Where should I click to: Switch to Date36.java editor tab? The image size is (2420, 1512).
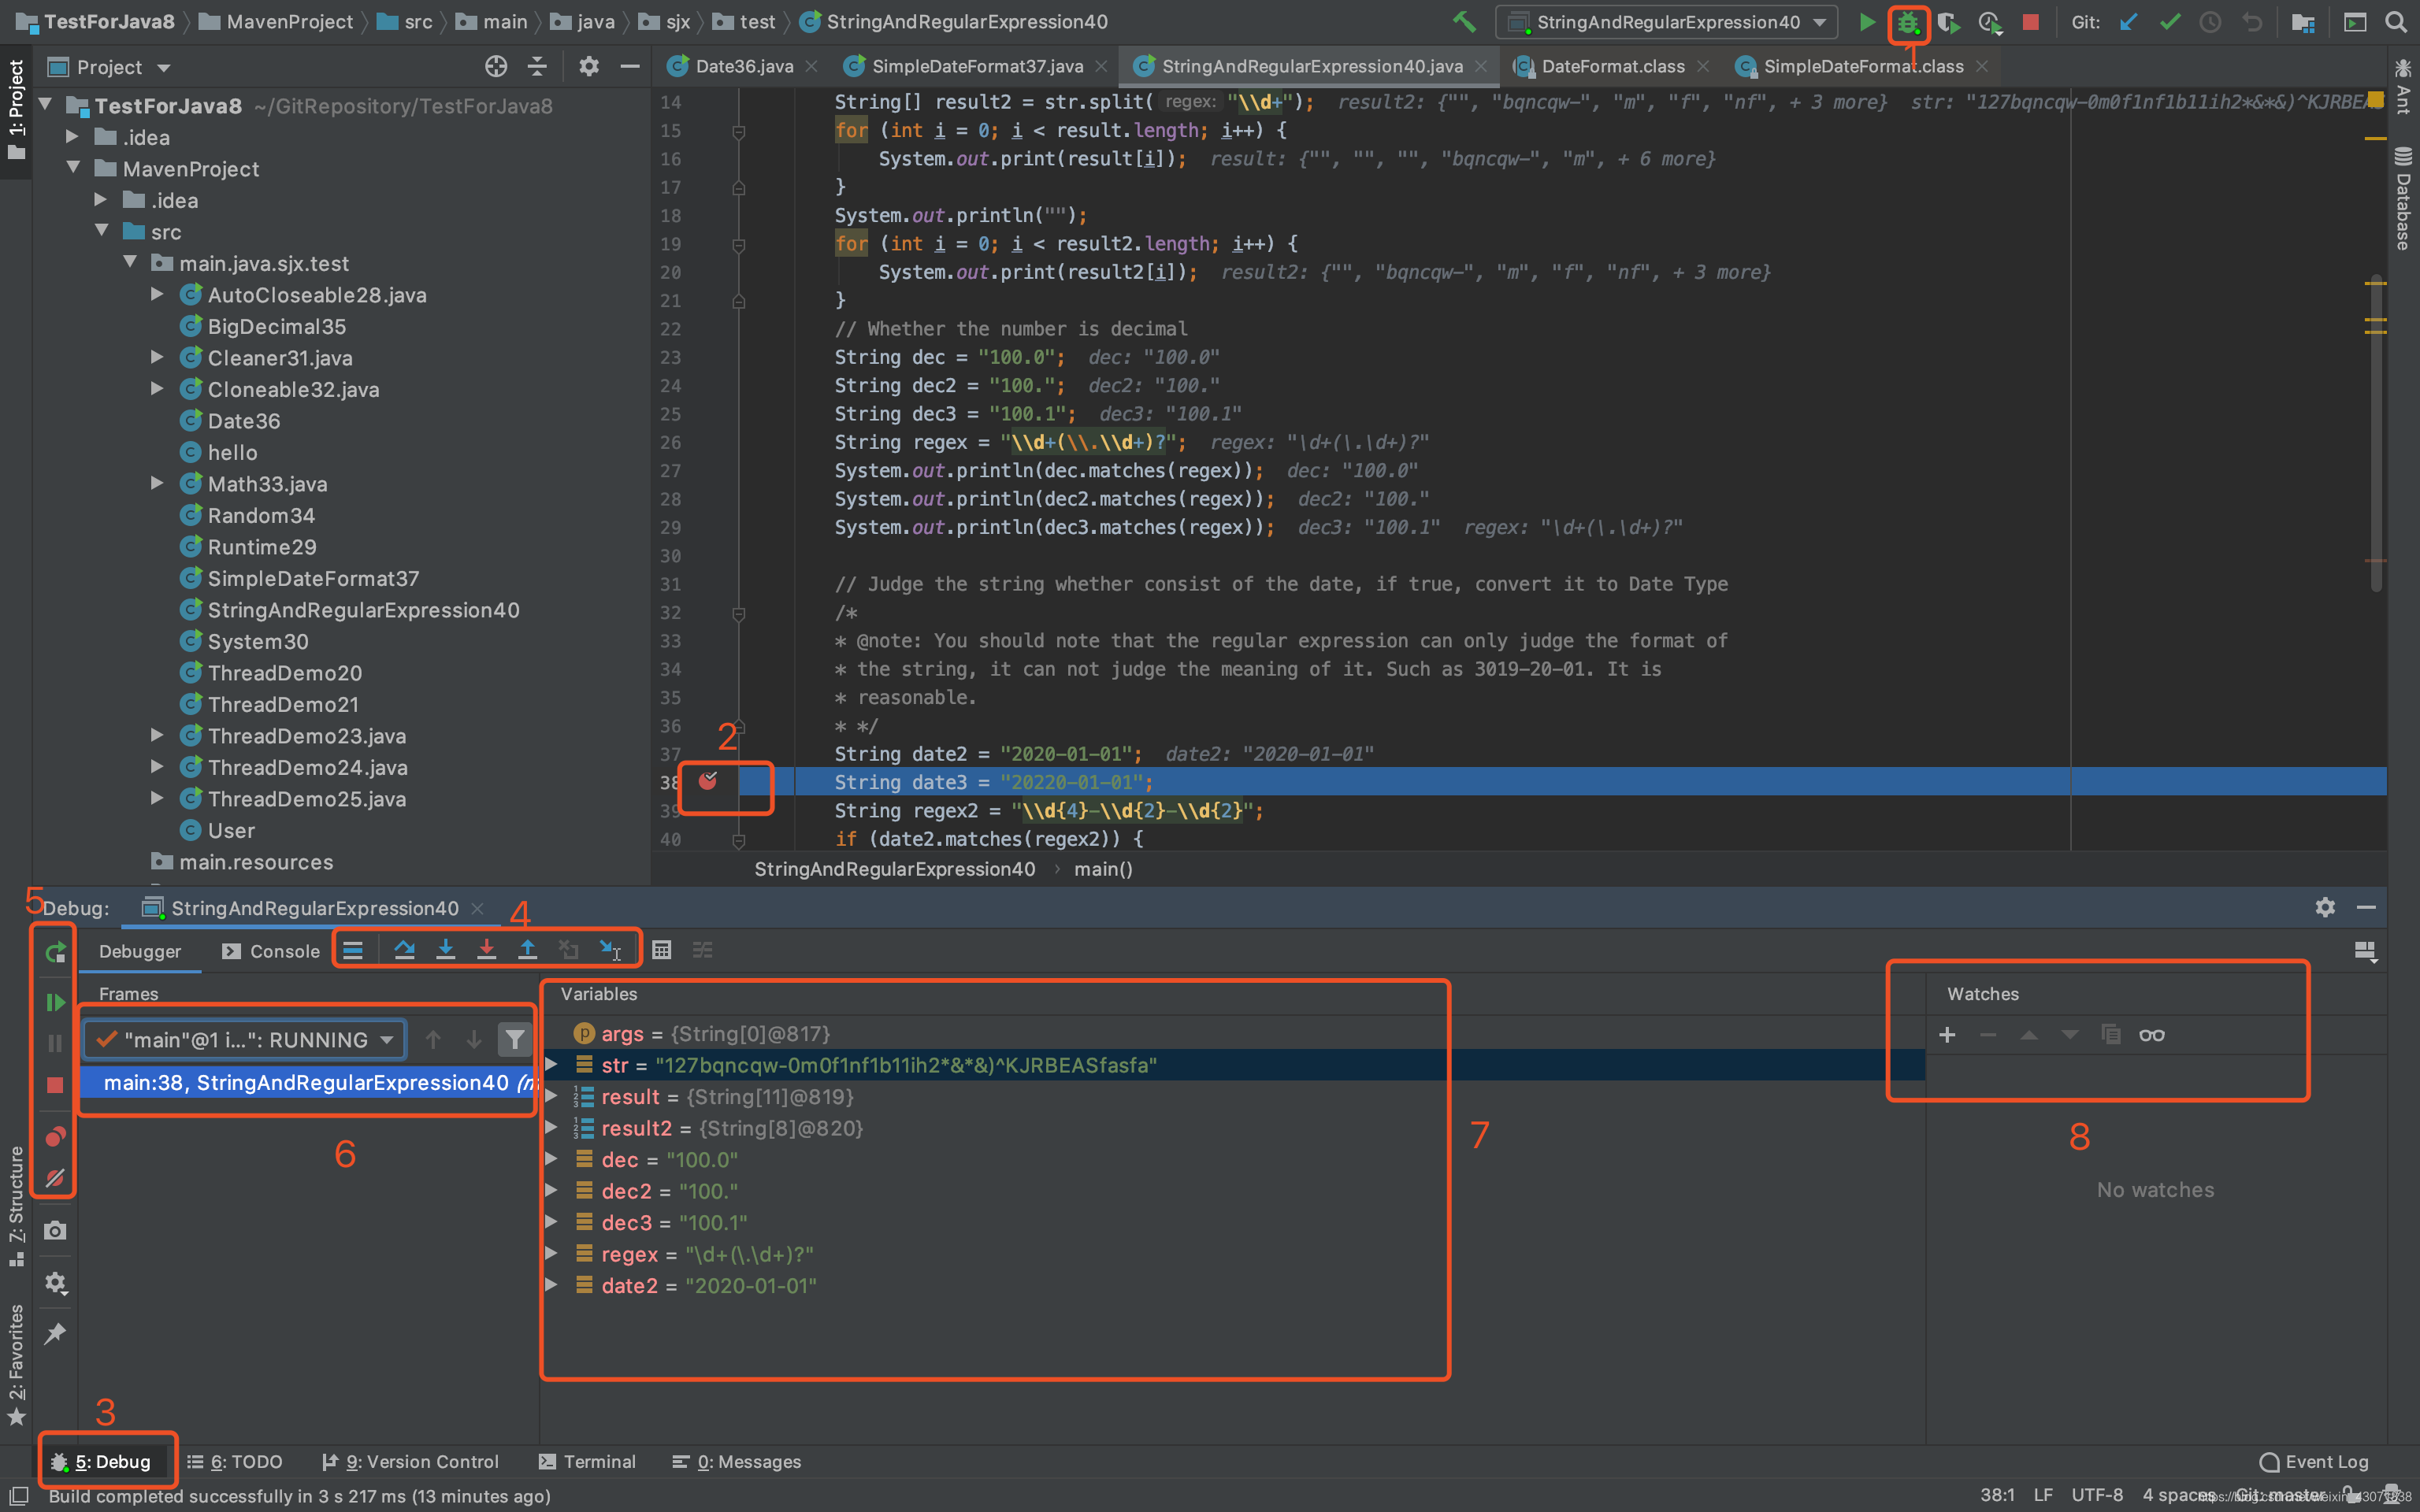pyautogui.click(x=743, y=66)
